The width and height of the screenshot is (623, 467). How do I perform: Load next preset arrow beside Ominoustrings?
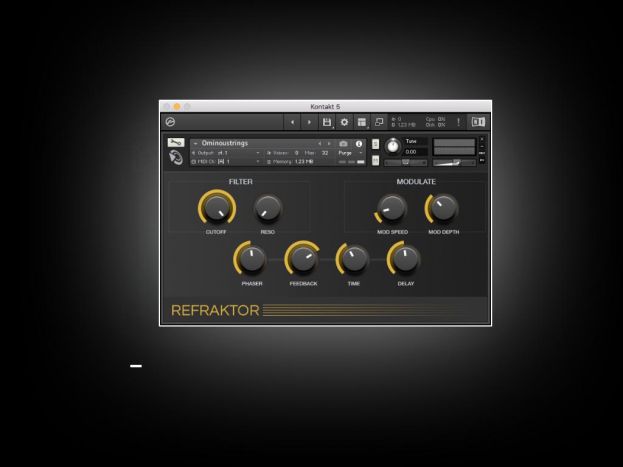(329, 143)
